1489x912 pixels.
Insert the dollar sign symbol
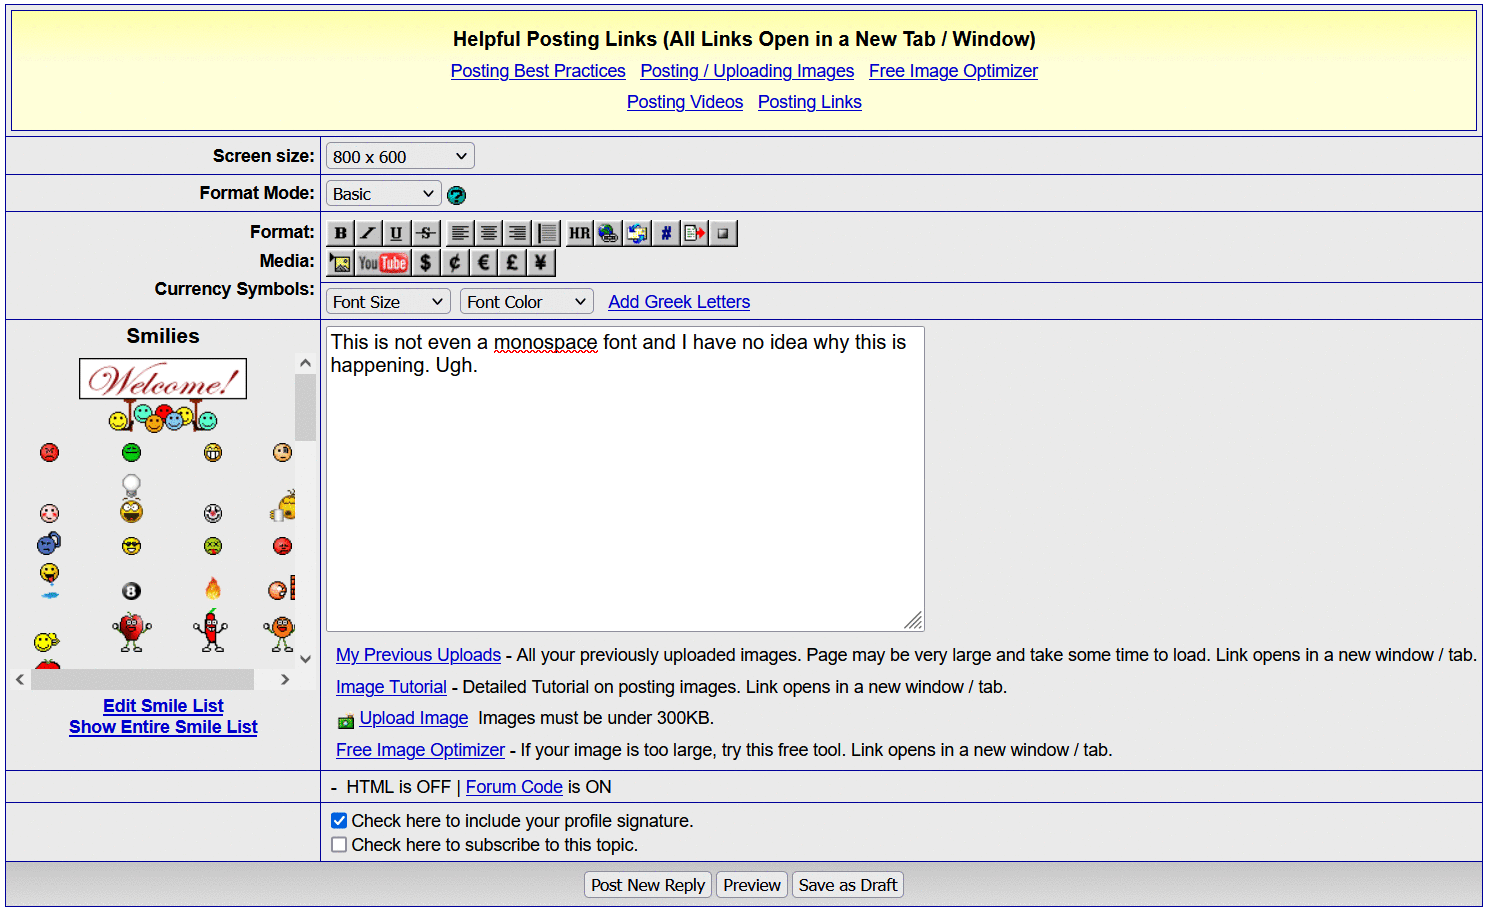426,263
